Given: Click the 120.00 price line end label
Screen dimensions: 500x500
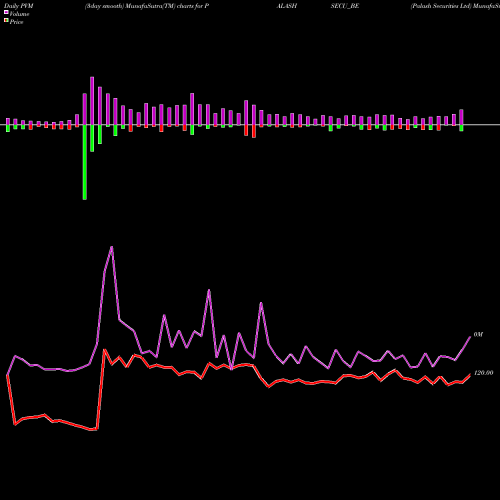Looking at the screenshot, I should click(483, 373).
